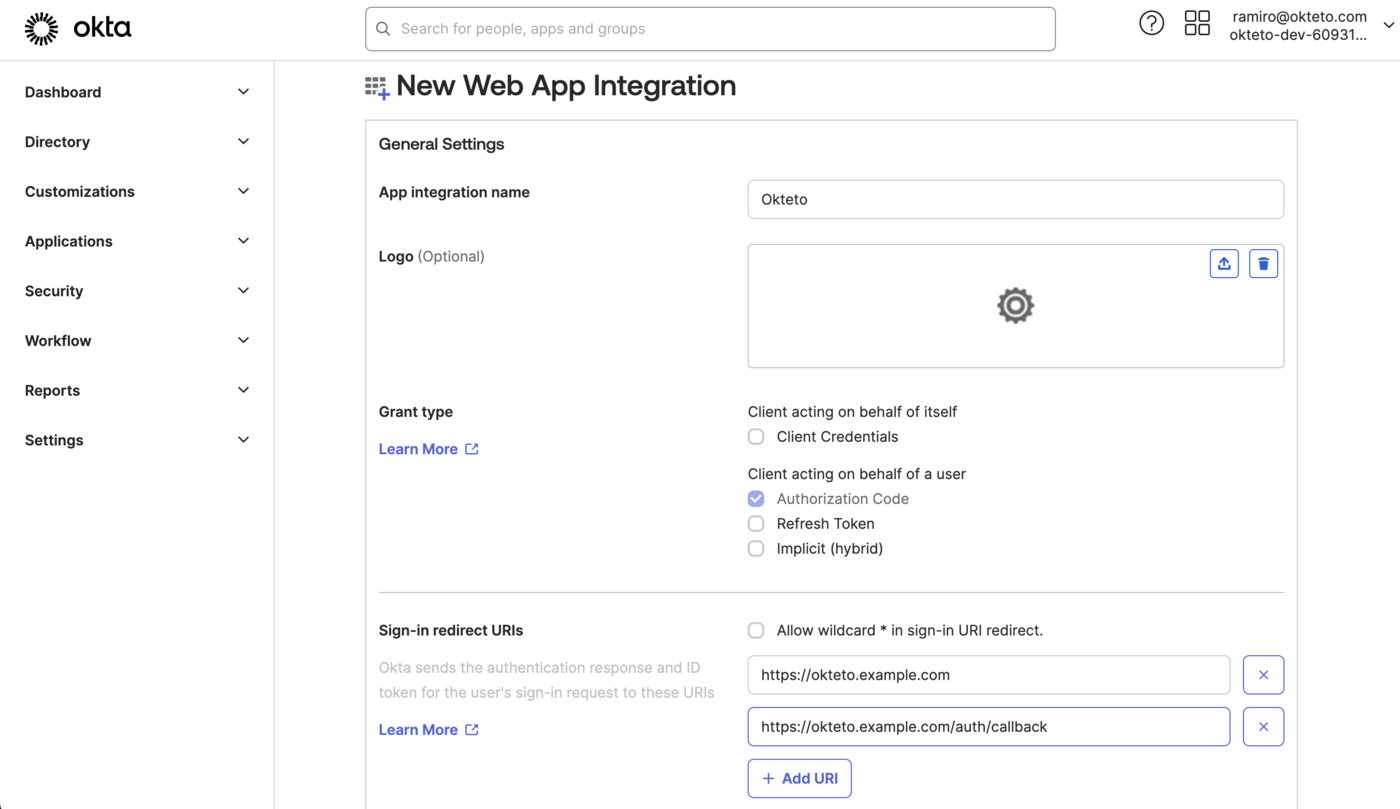Open the help question mark icon
Viewport: 1400px width, 809px height.
[x=1151, y=22]
